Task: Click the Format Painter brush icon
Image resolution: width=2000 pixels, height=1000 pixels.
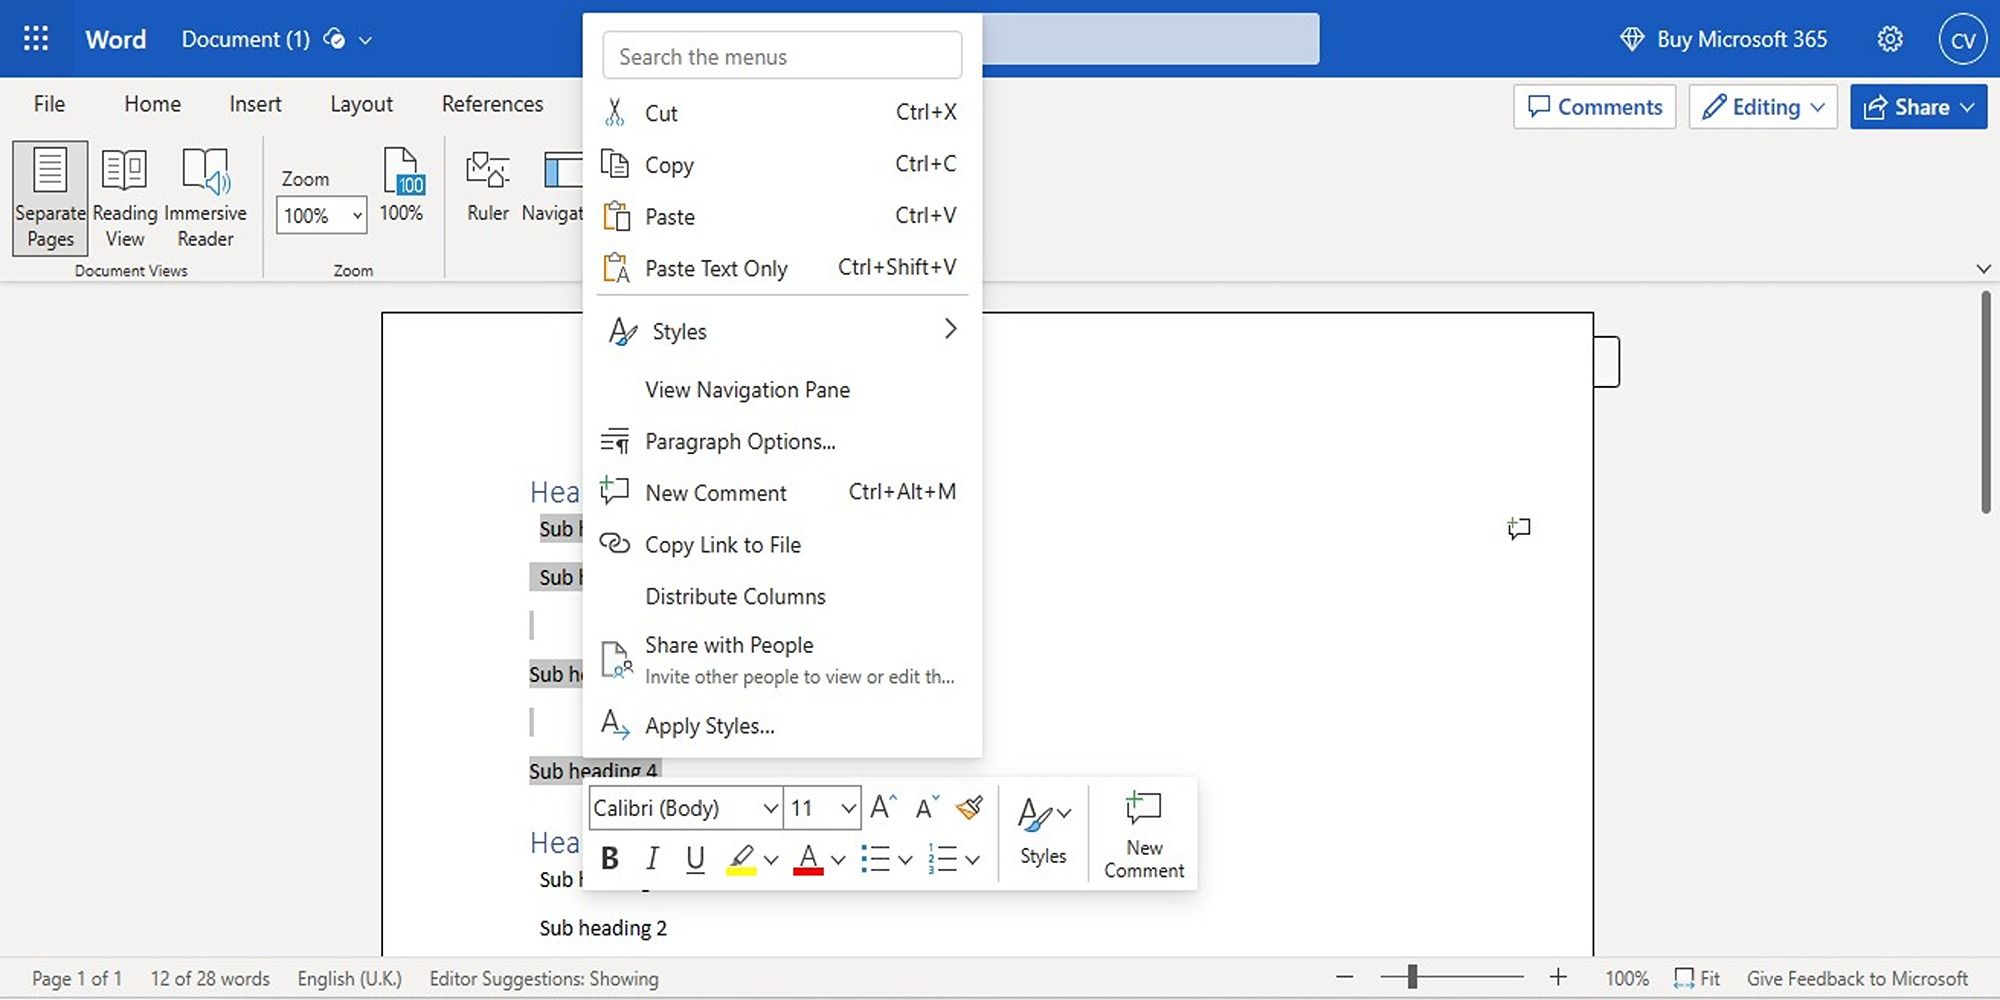Action: 969,807
